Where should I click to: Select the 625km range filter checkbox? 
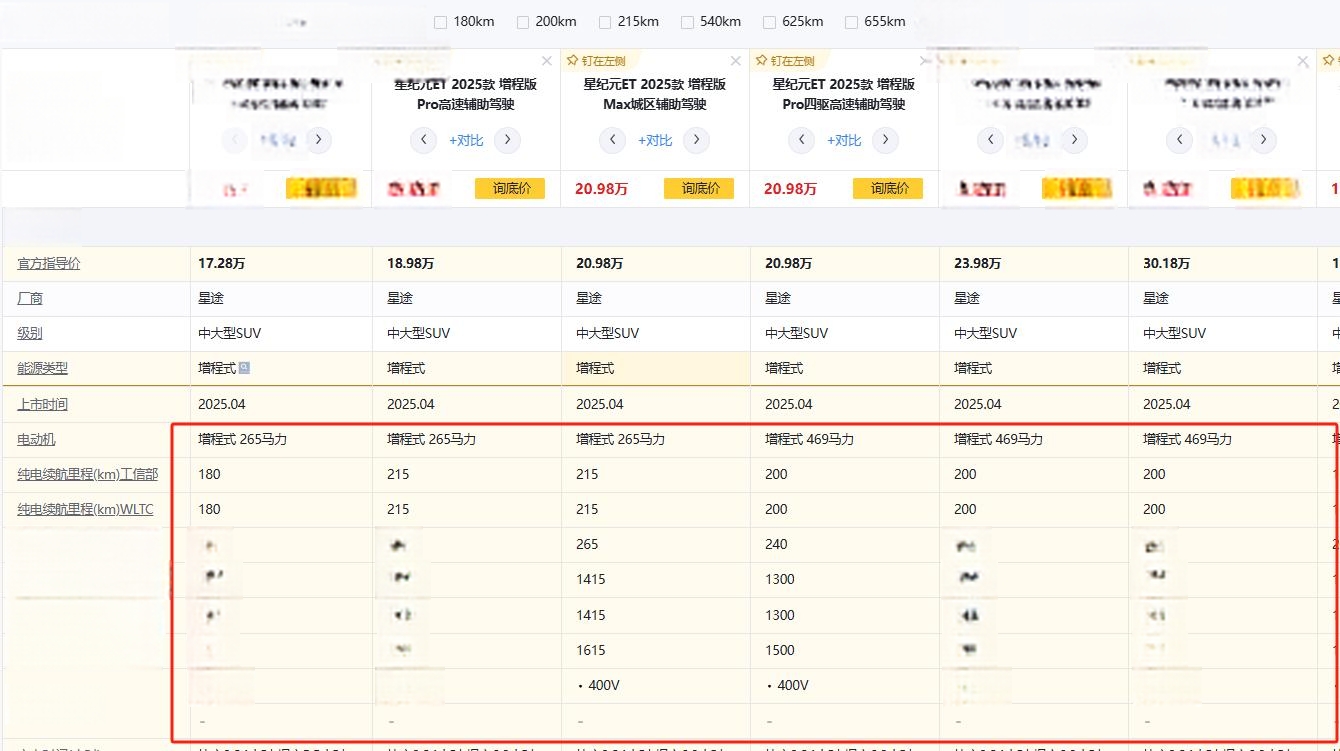click(769, 22)
